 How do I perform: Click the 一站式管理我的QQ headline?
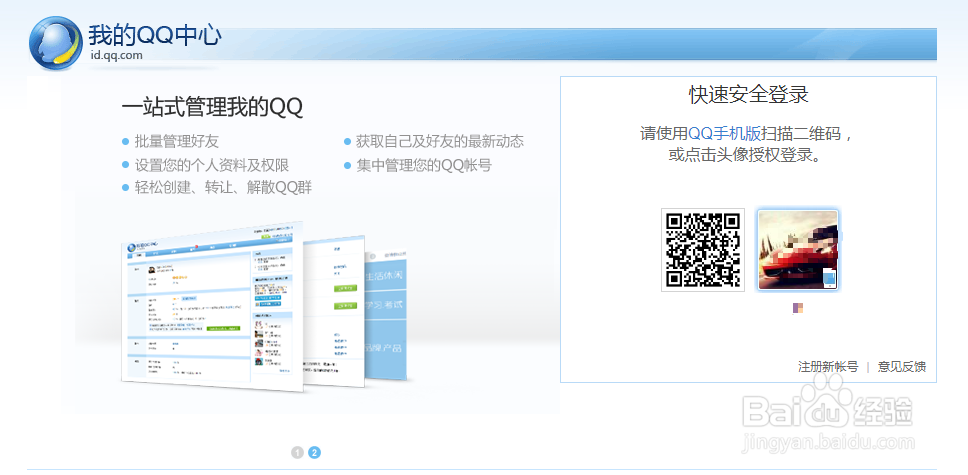[212, 107]
